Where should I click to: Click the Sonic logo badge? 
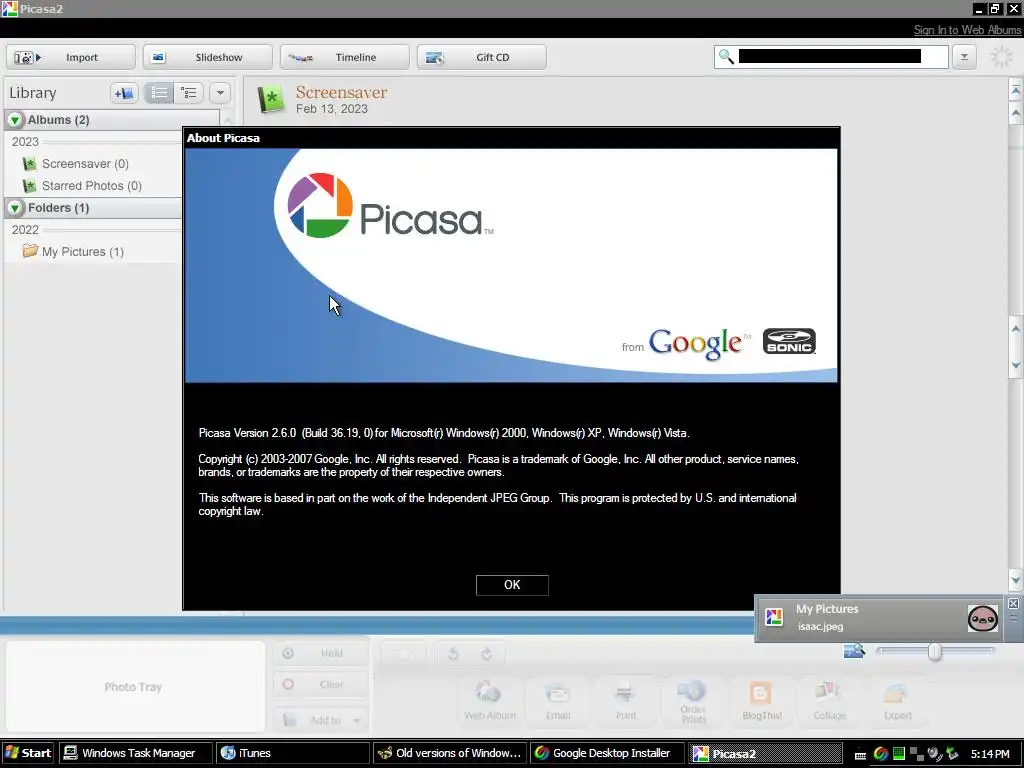point(789,341)
